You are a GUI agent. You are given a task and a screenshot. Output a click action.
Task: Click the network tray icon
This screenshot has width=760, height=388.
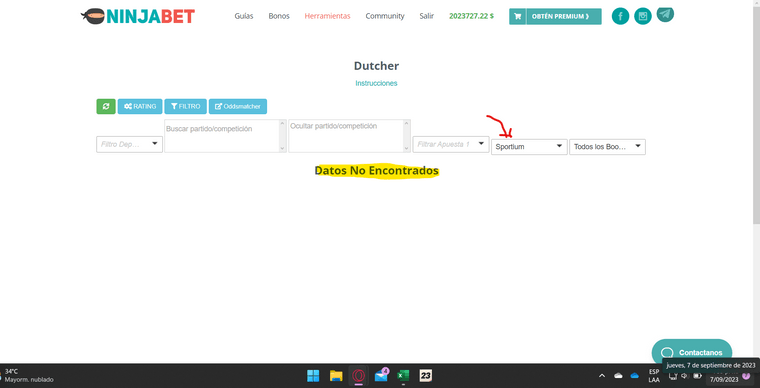click(673, 376)
